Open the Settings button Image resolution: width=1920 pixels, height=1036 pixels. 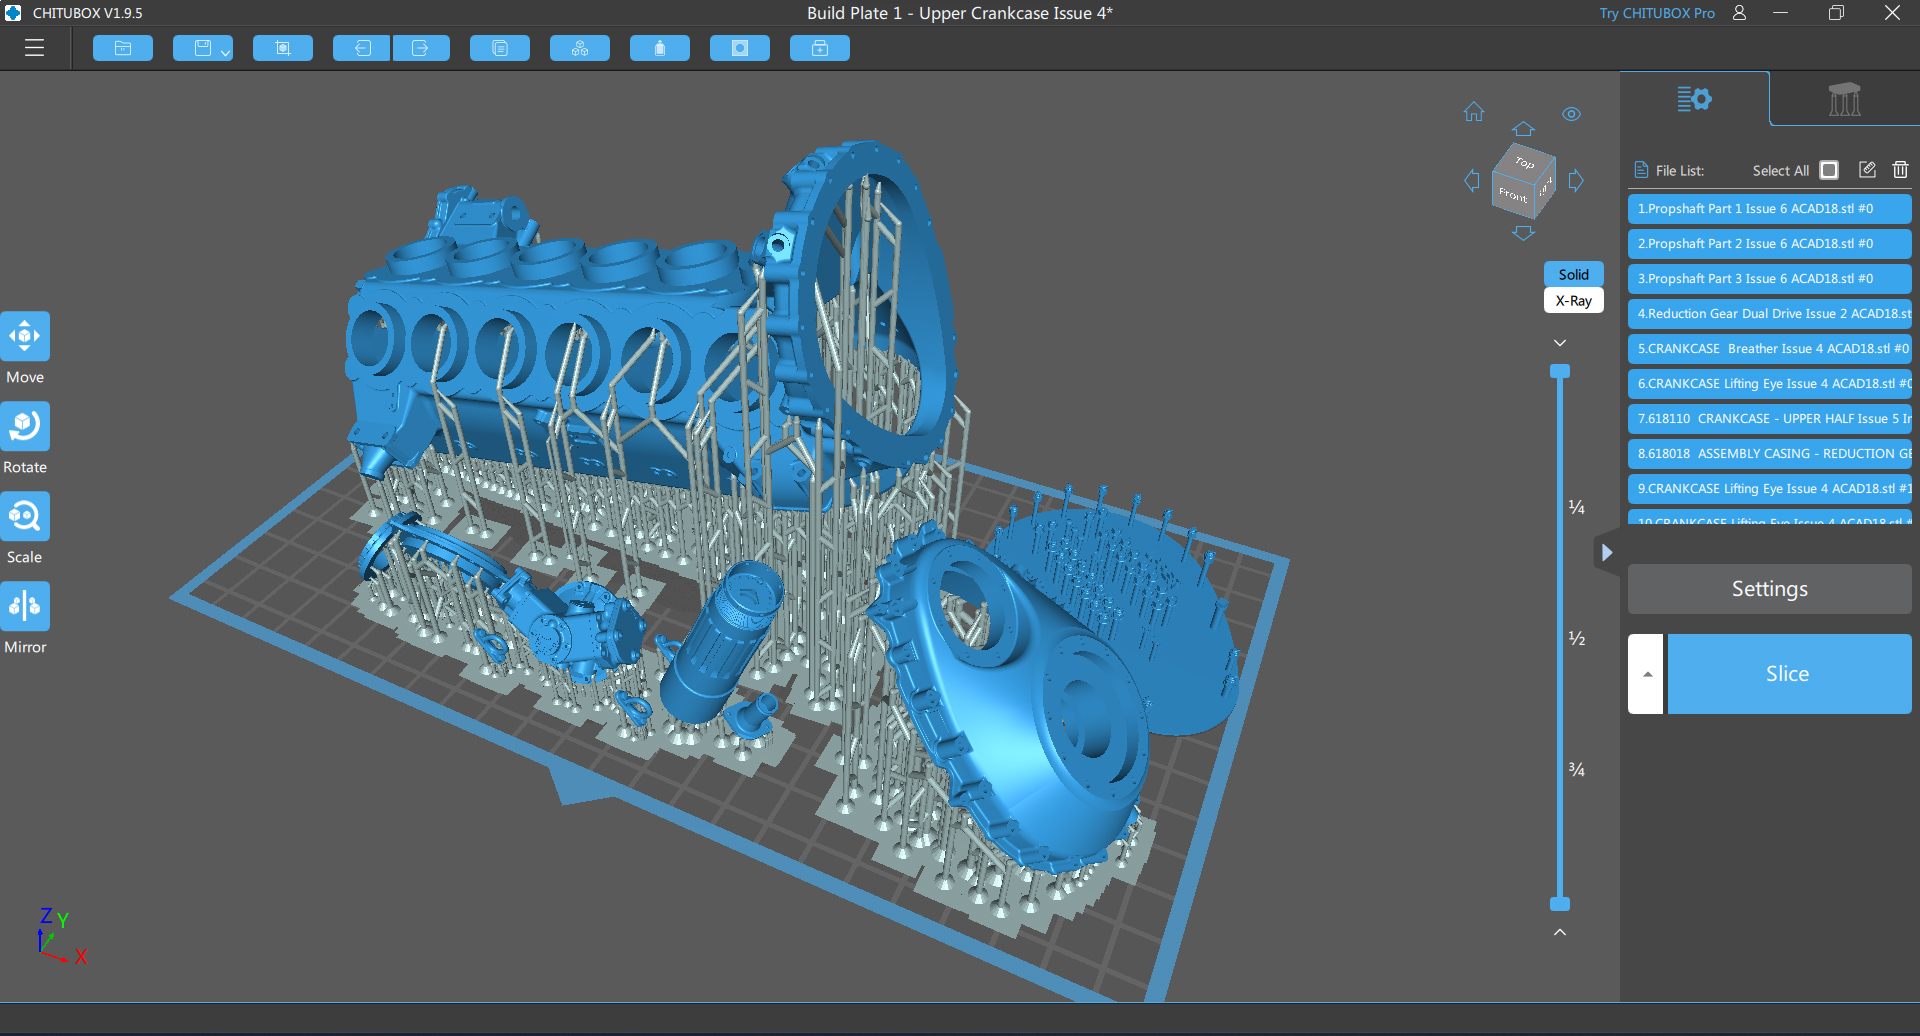point(1769,589)
